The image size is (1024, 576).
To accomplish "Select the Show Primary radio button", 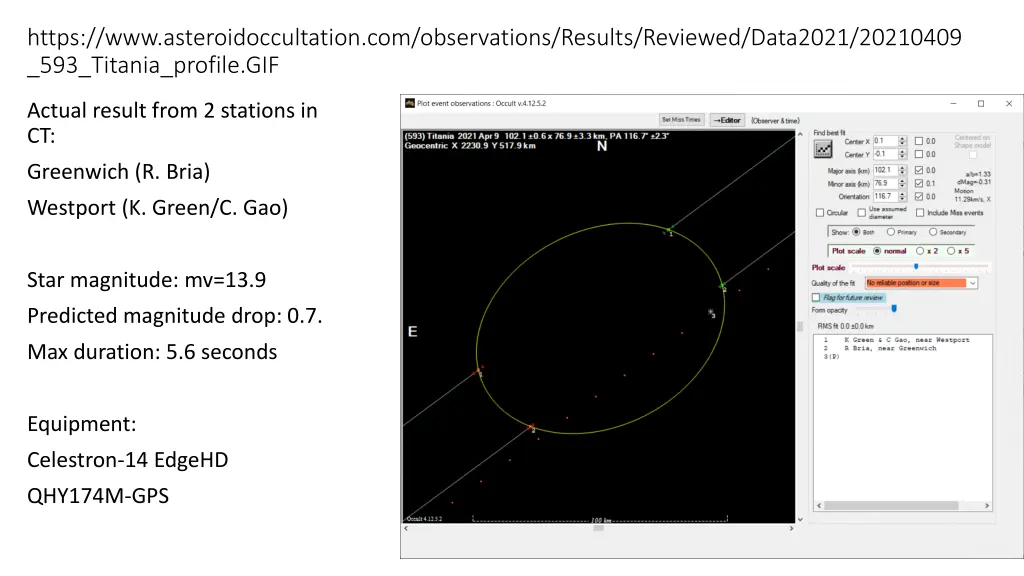I will (890, 232).
